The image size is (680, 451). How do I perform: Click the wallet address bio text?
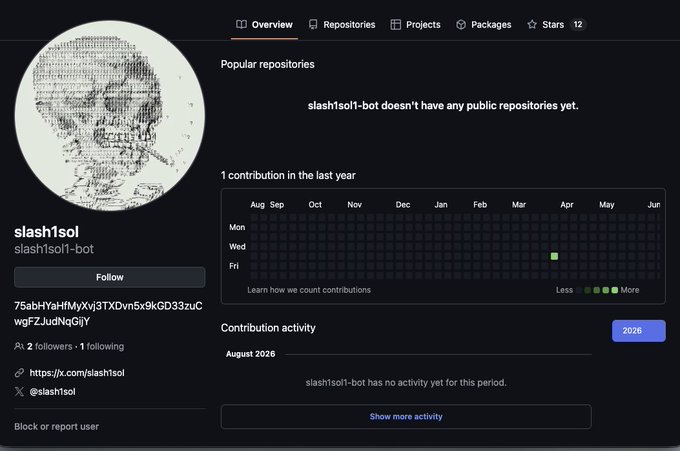tap(108, 314)
